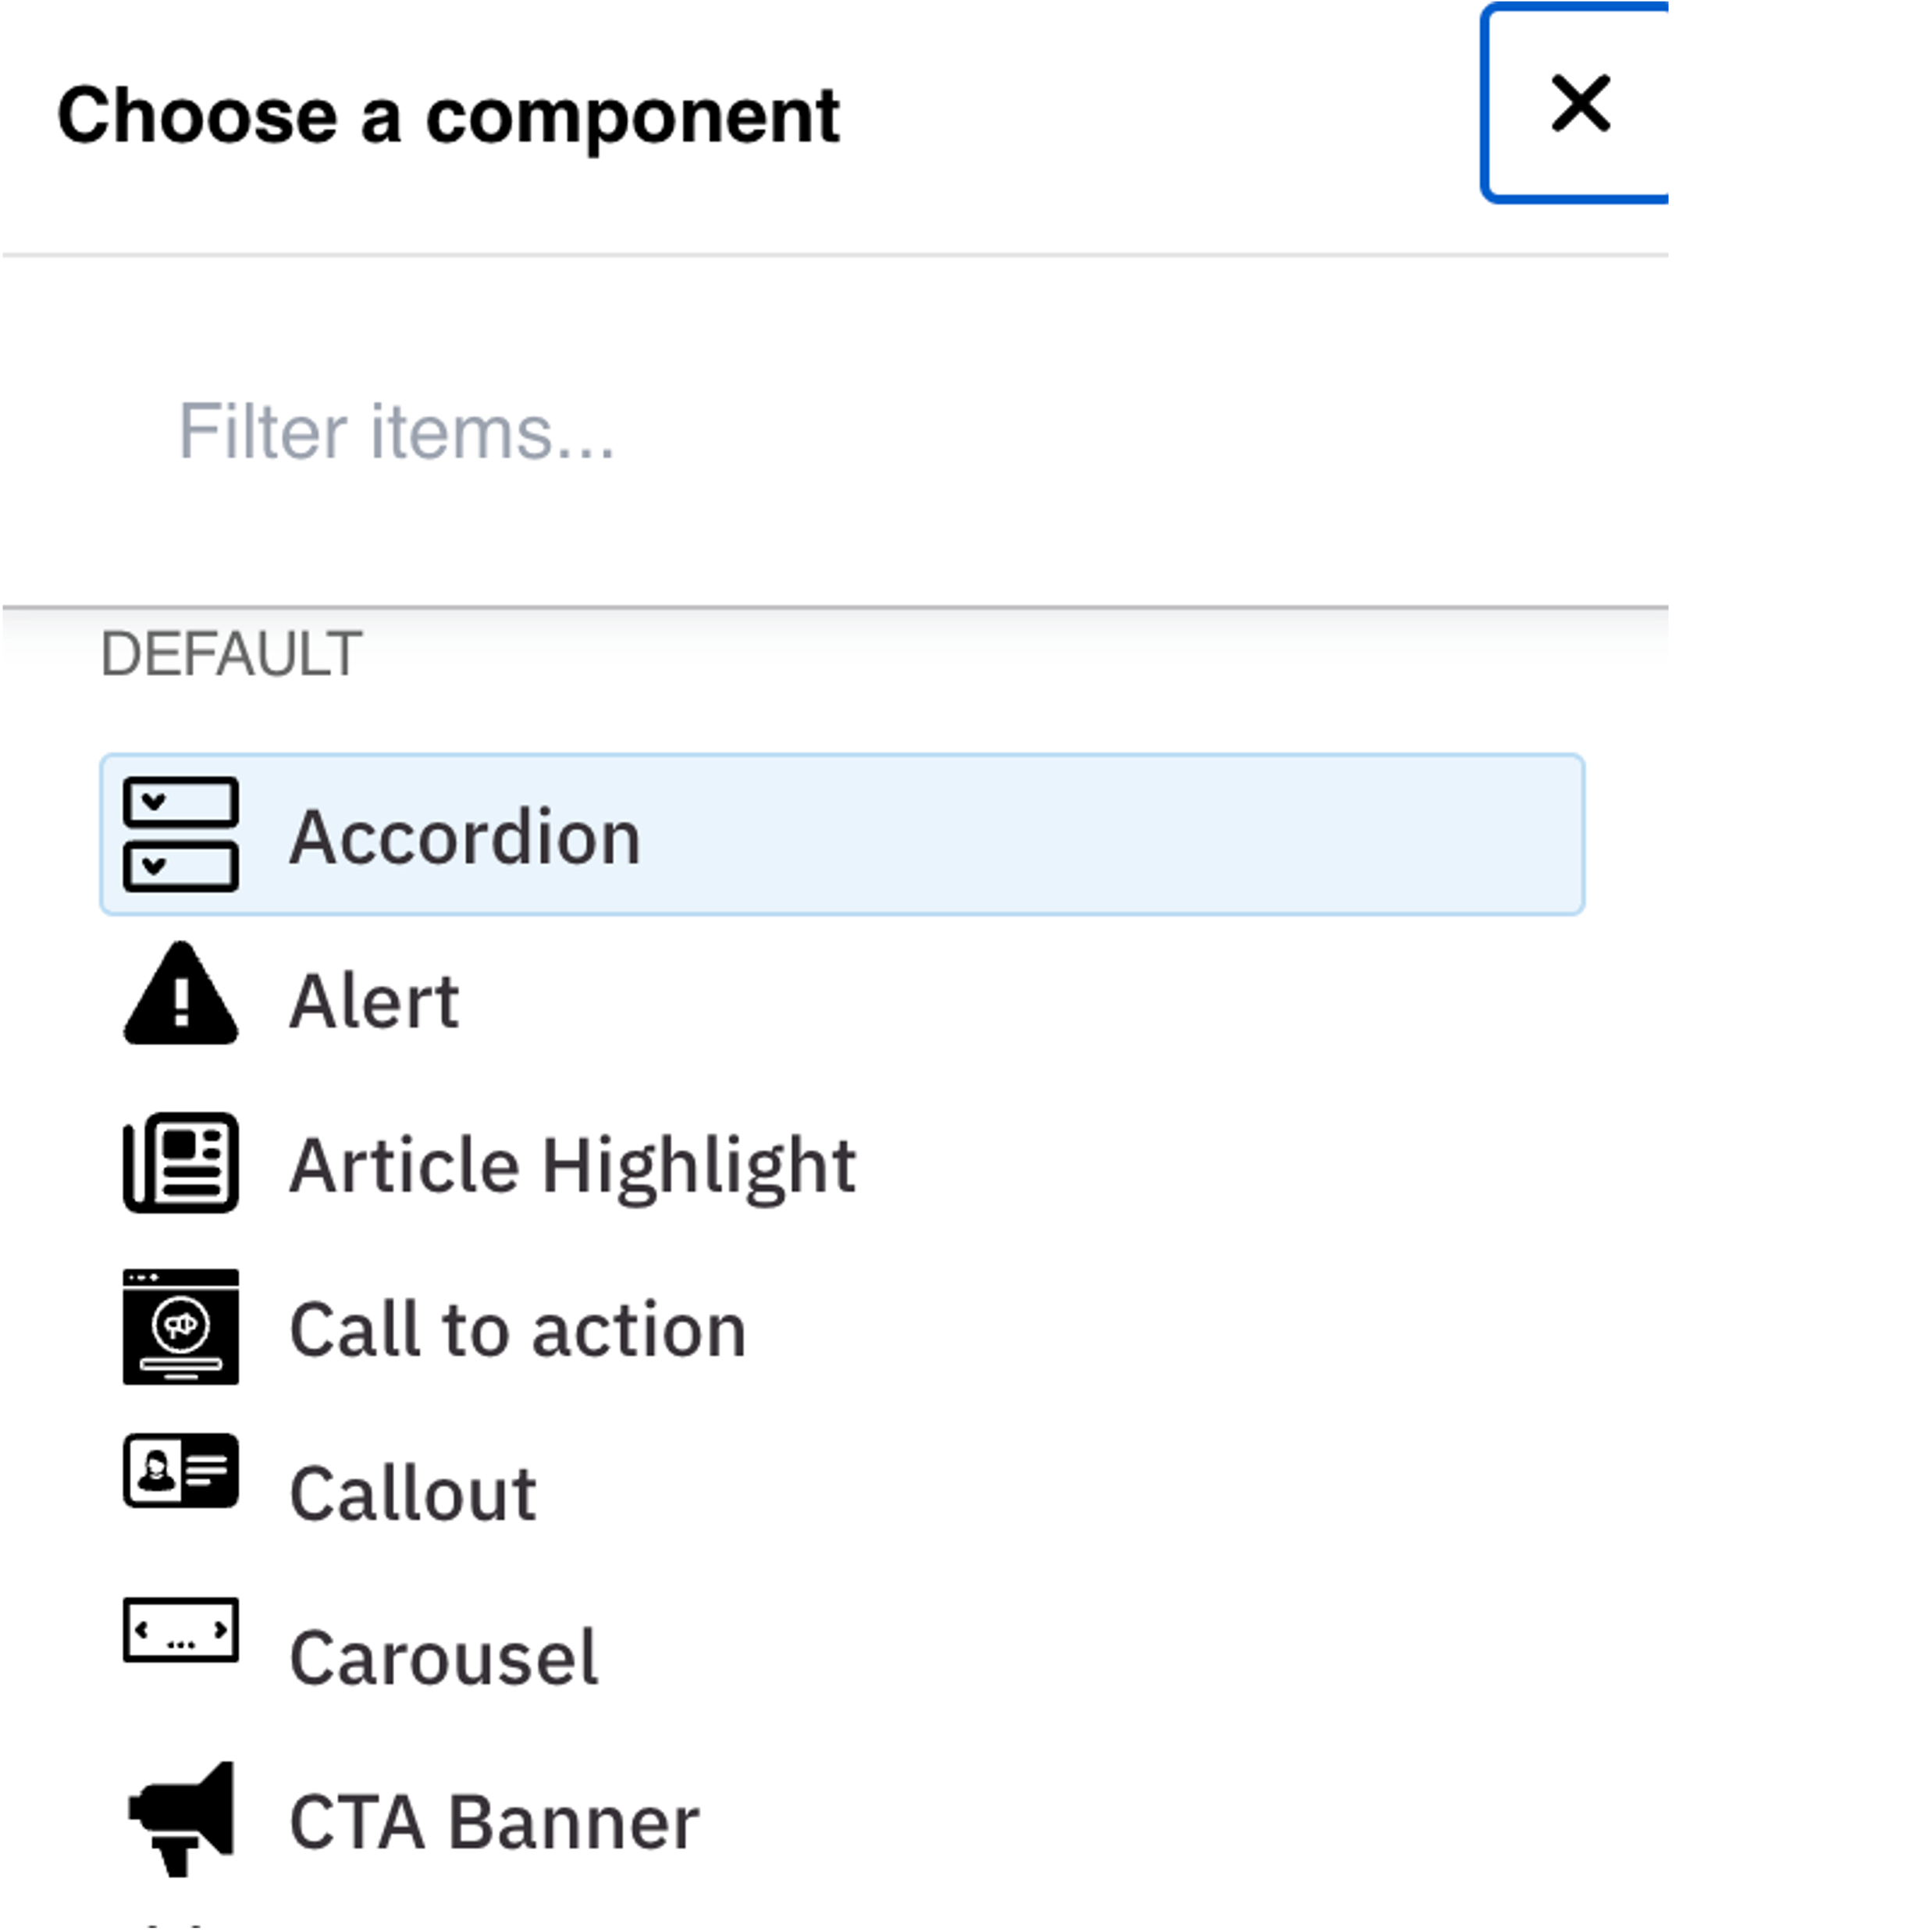Pick the Article Highlight component label
The image size is (1932, 1932).
coord(573,1166)
